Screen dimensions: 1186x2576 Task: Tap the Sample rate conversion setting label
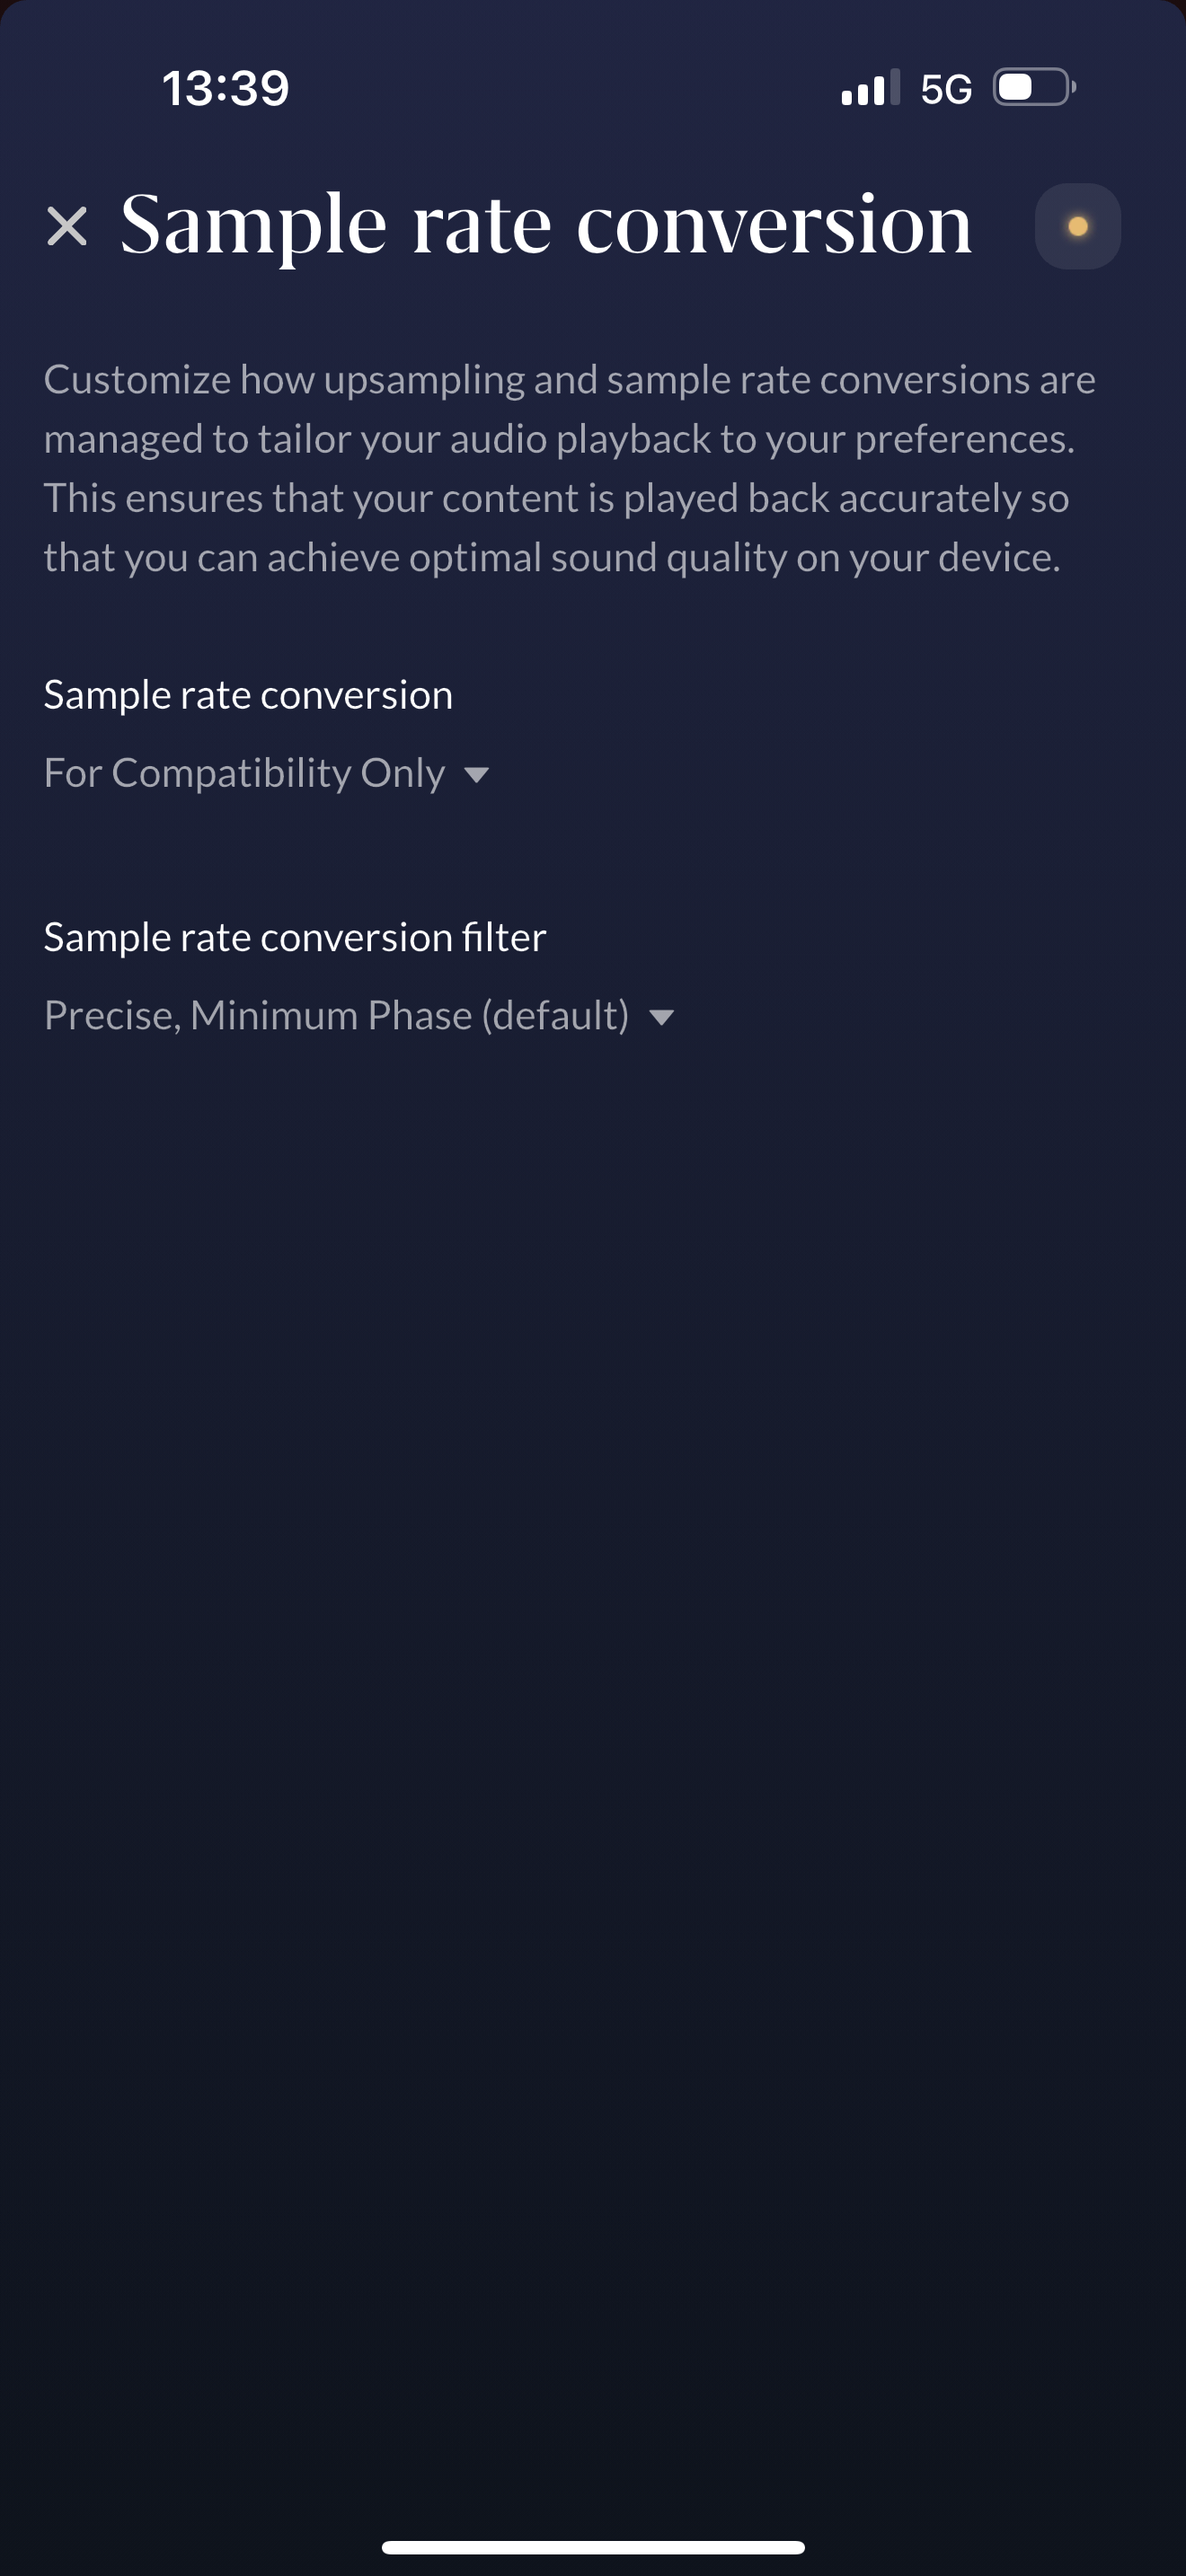coord(248,695)
